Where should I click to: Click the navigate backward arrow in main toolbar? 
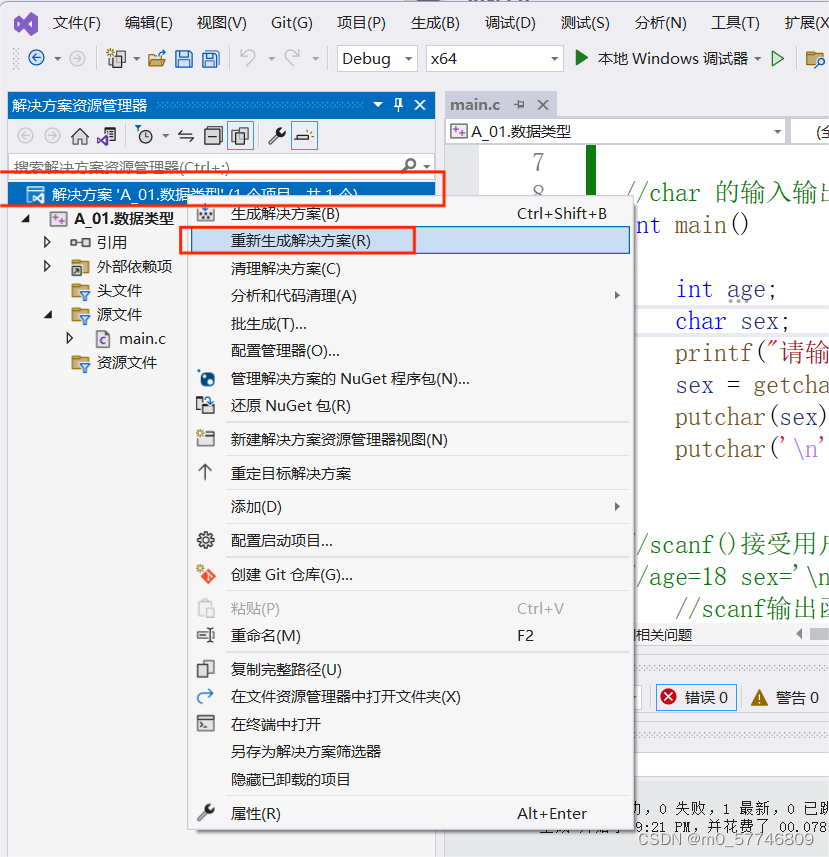tap(37, 58)
